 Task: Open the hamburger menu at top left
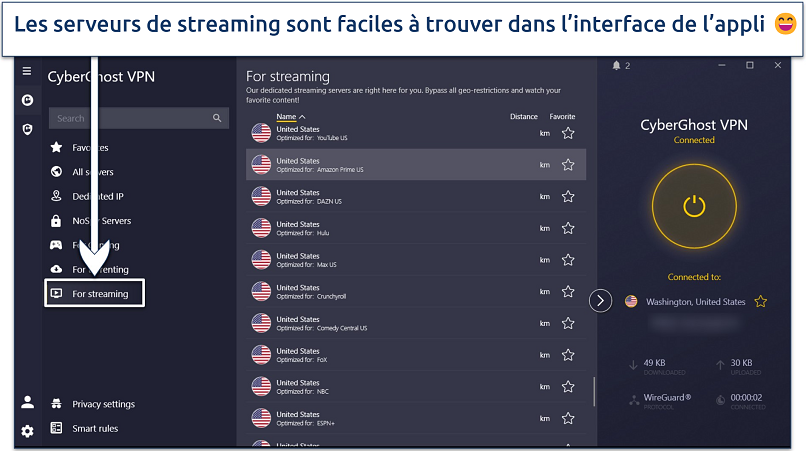pyautogui.click(x=27, y=71)
